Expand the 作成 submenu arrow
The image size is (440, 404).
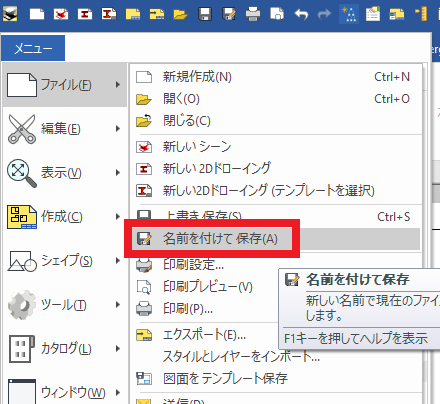click(x=118, y=217)
